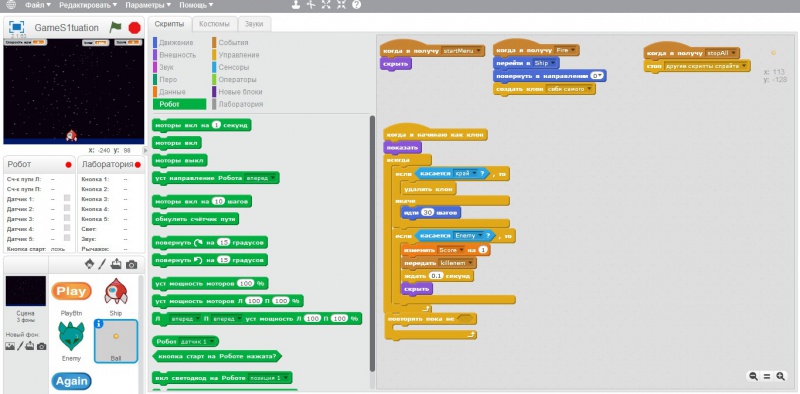The height and width of the screenshot is (394, 800).
Task: Open Операторы block category
Action: pyautogui.click(x=237, y=80)
